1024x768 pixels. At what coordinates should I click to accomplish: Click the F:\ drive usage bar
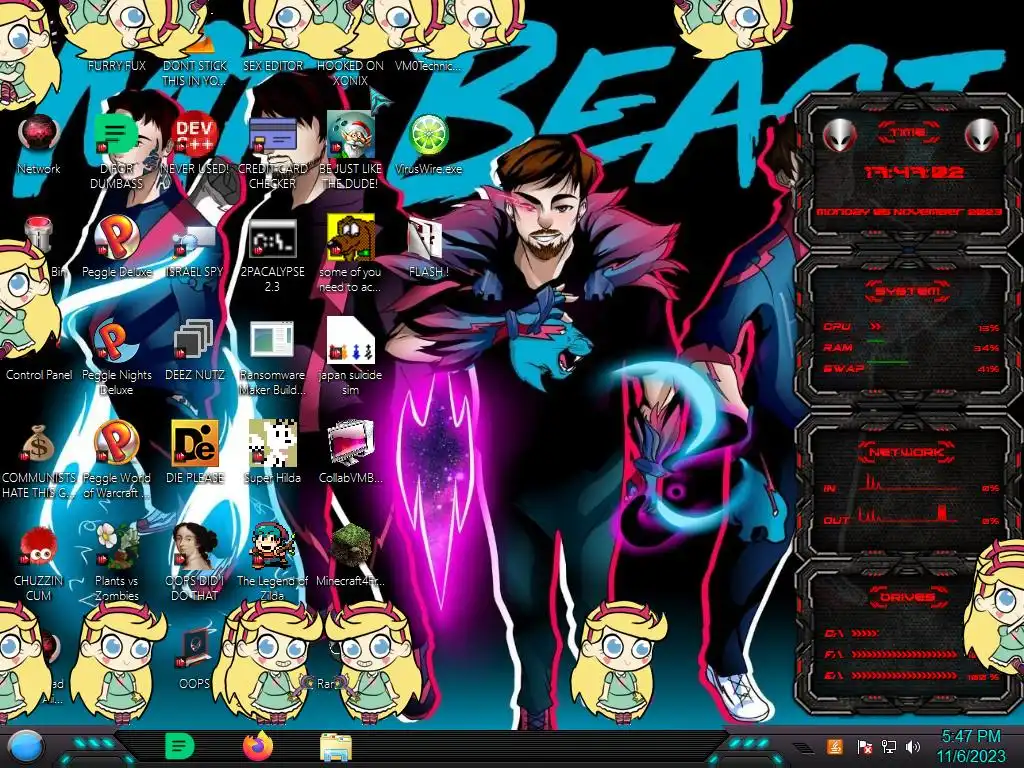pos(905,654)
